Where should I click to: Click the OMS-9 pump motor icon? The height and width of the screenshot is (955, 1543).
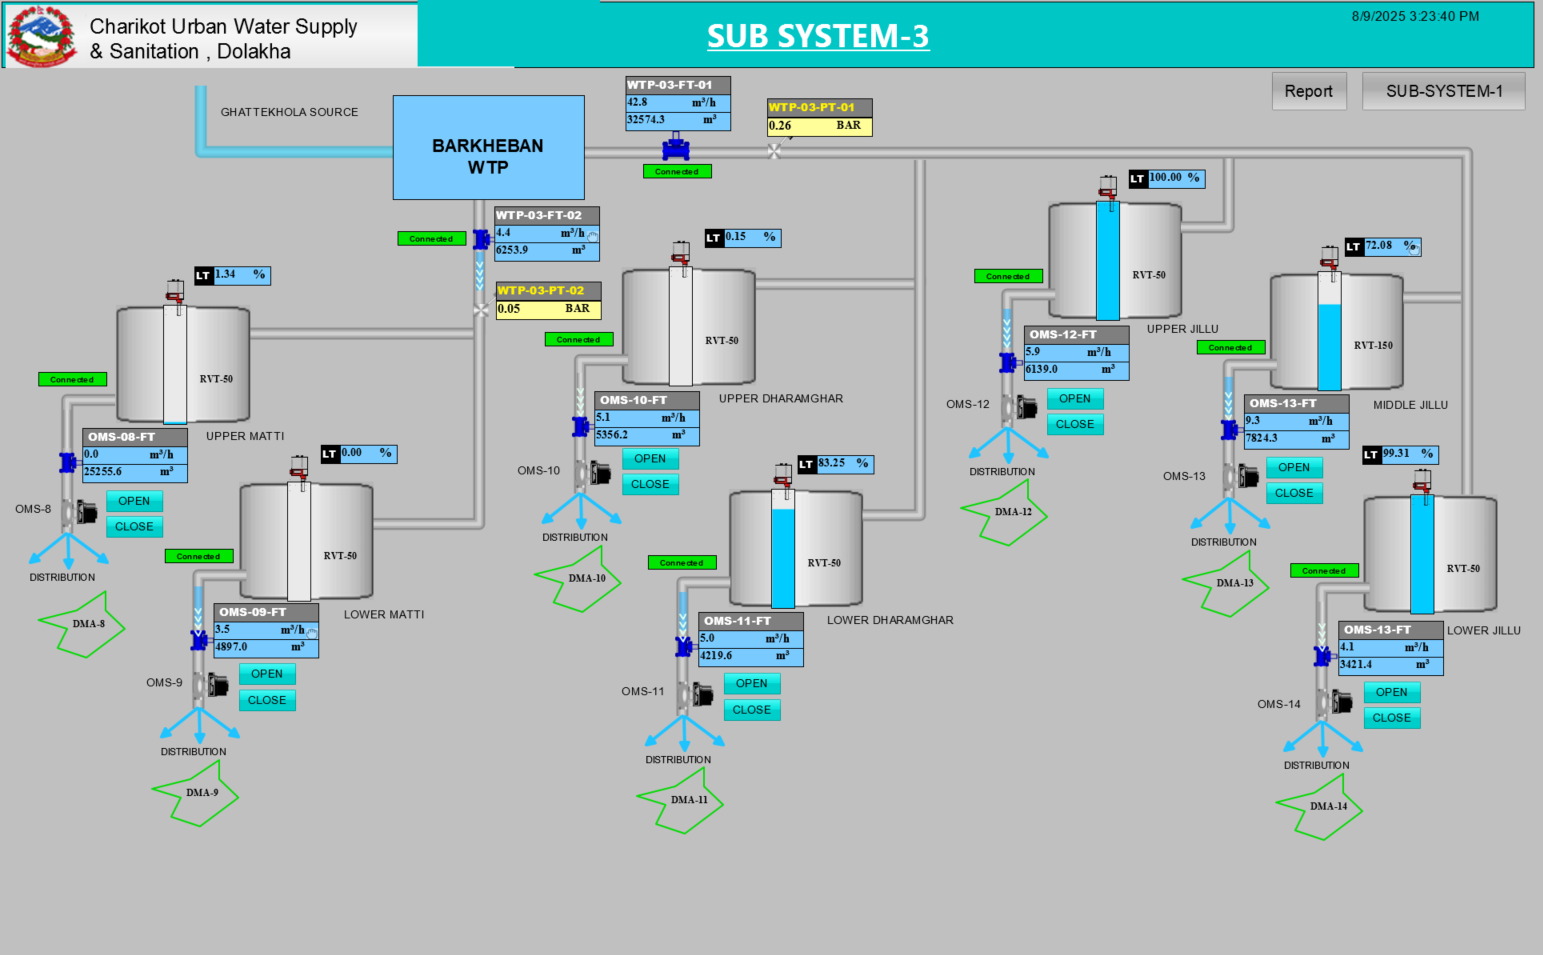coord(220,683)
